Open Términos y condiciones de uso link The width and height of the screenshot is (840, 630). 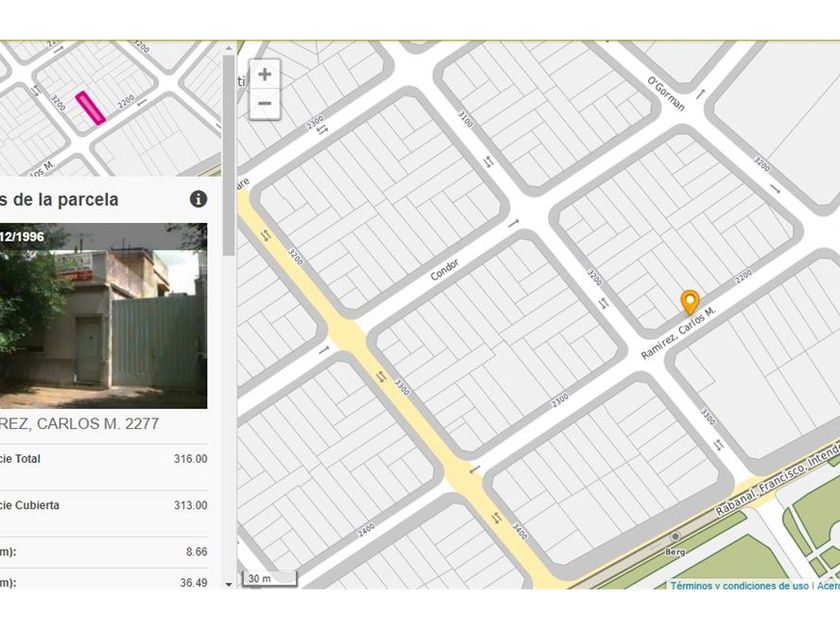(x=739, y=586)
